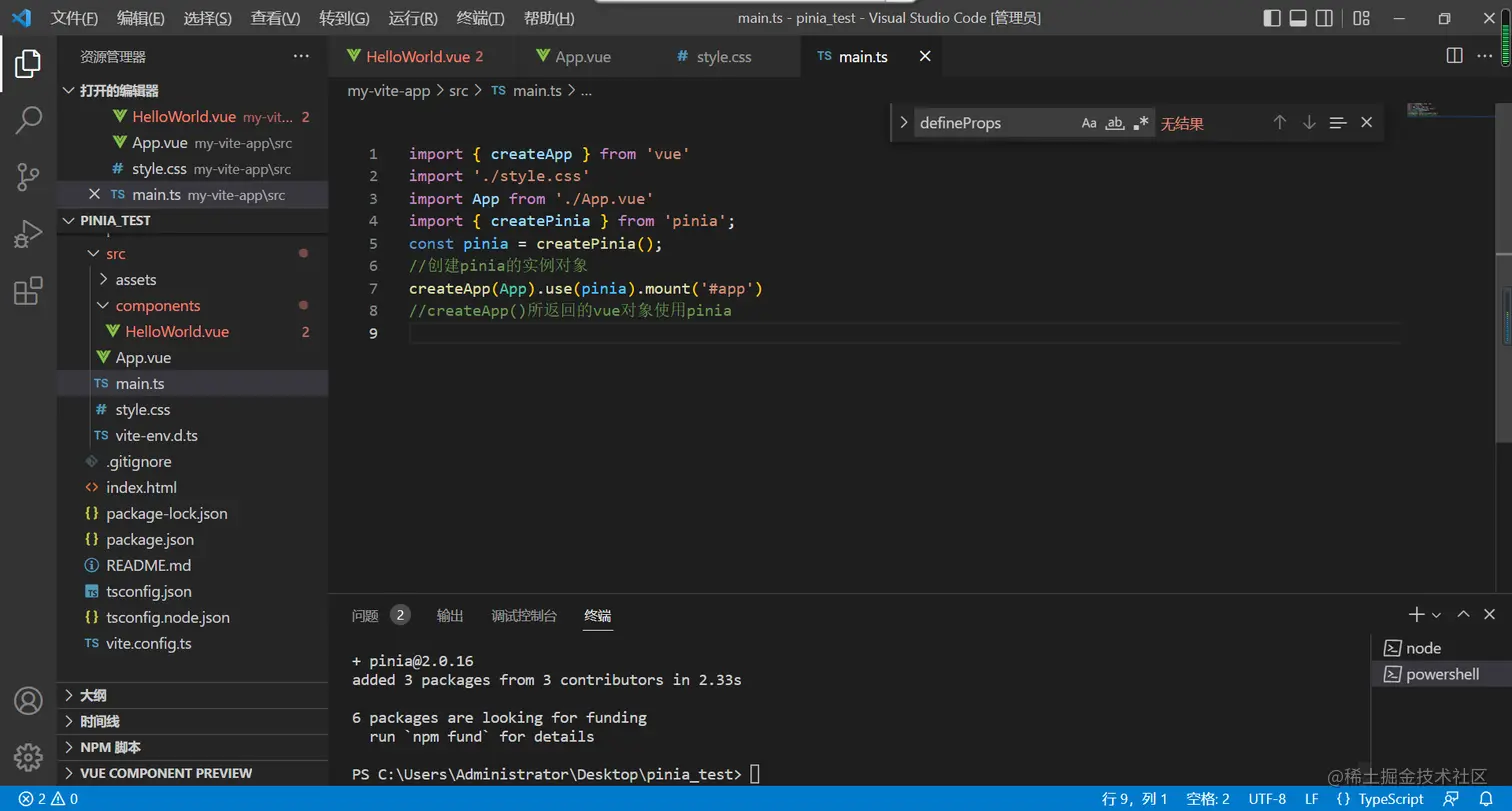Collapse the src folder

tap(193, 254)
